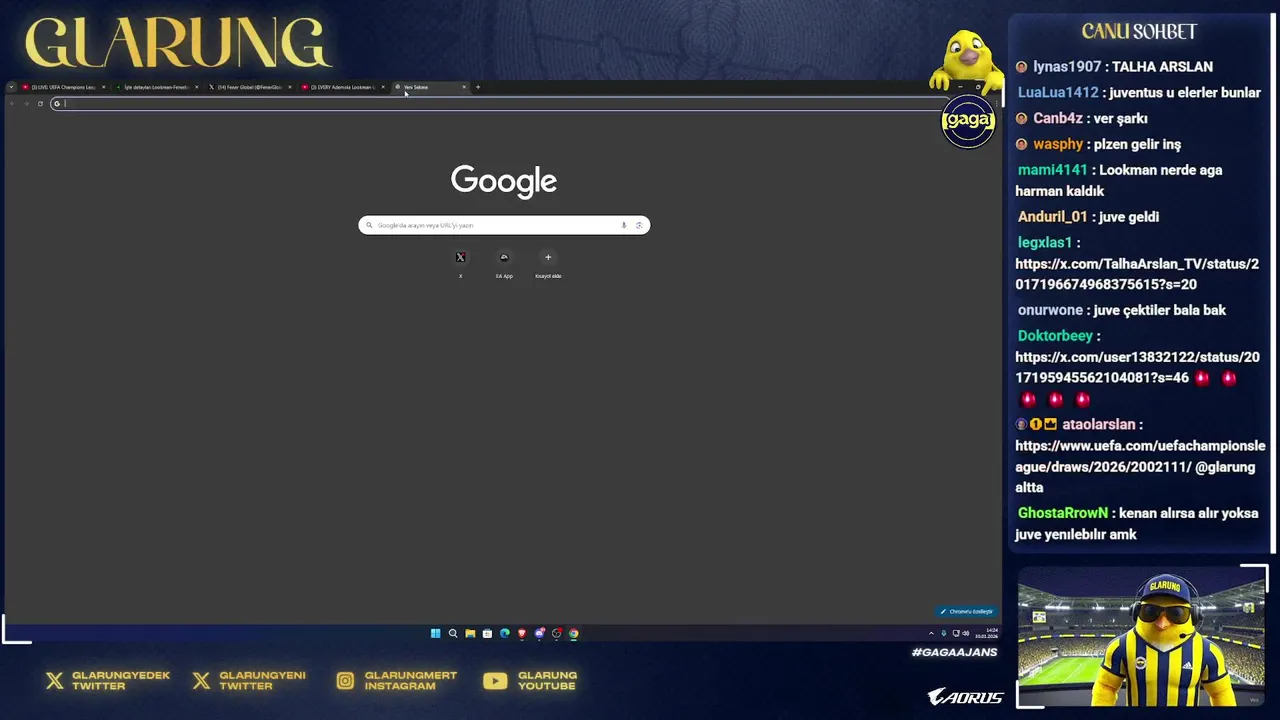
Task: Click username onurwone in chat
Action: 1050,310
